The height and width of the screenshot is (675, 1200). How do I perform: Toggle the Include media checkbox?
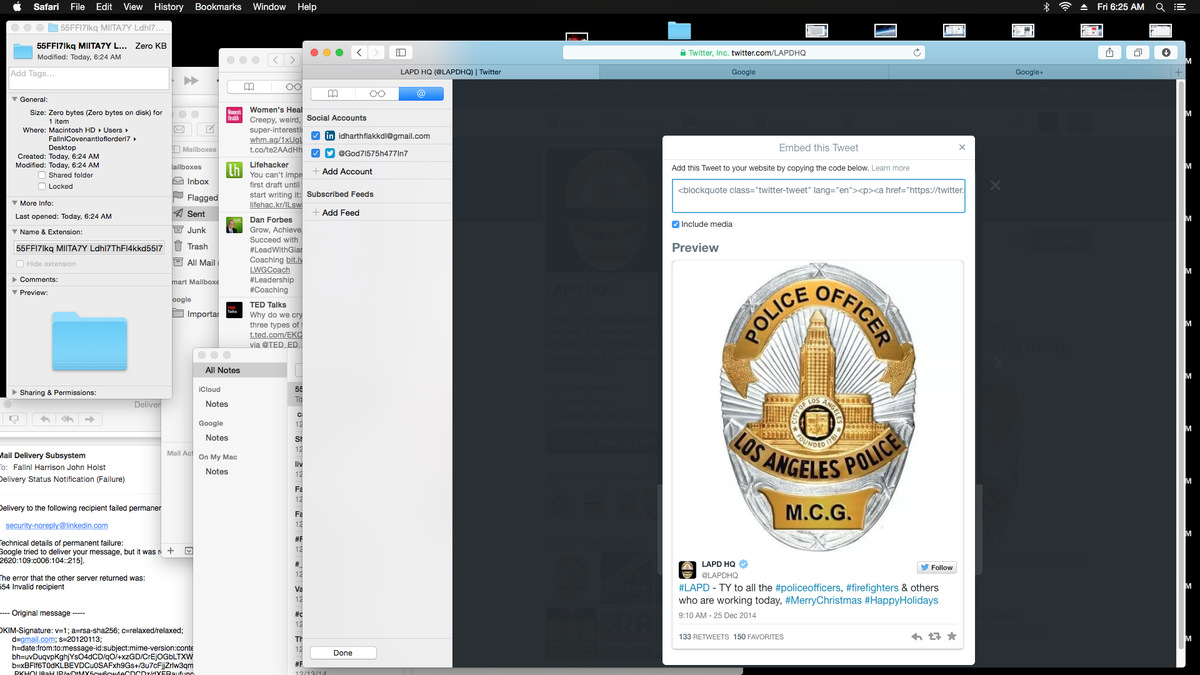pos(676,224)
